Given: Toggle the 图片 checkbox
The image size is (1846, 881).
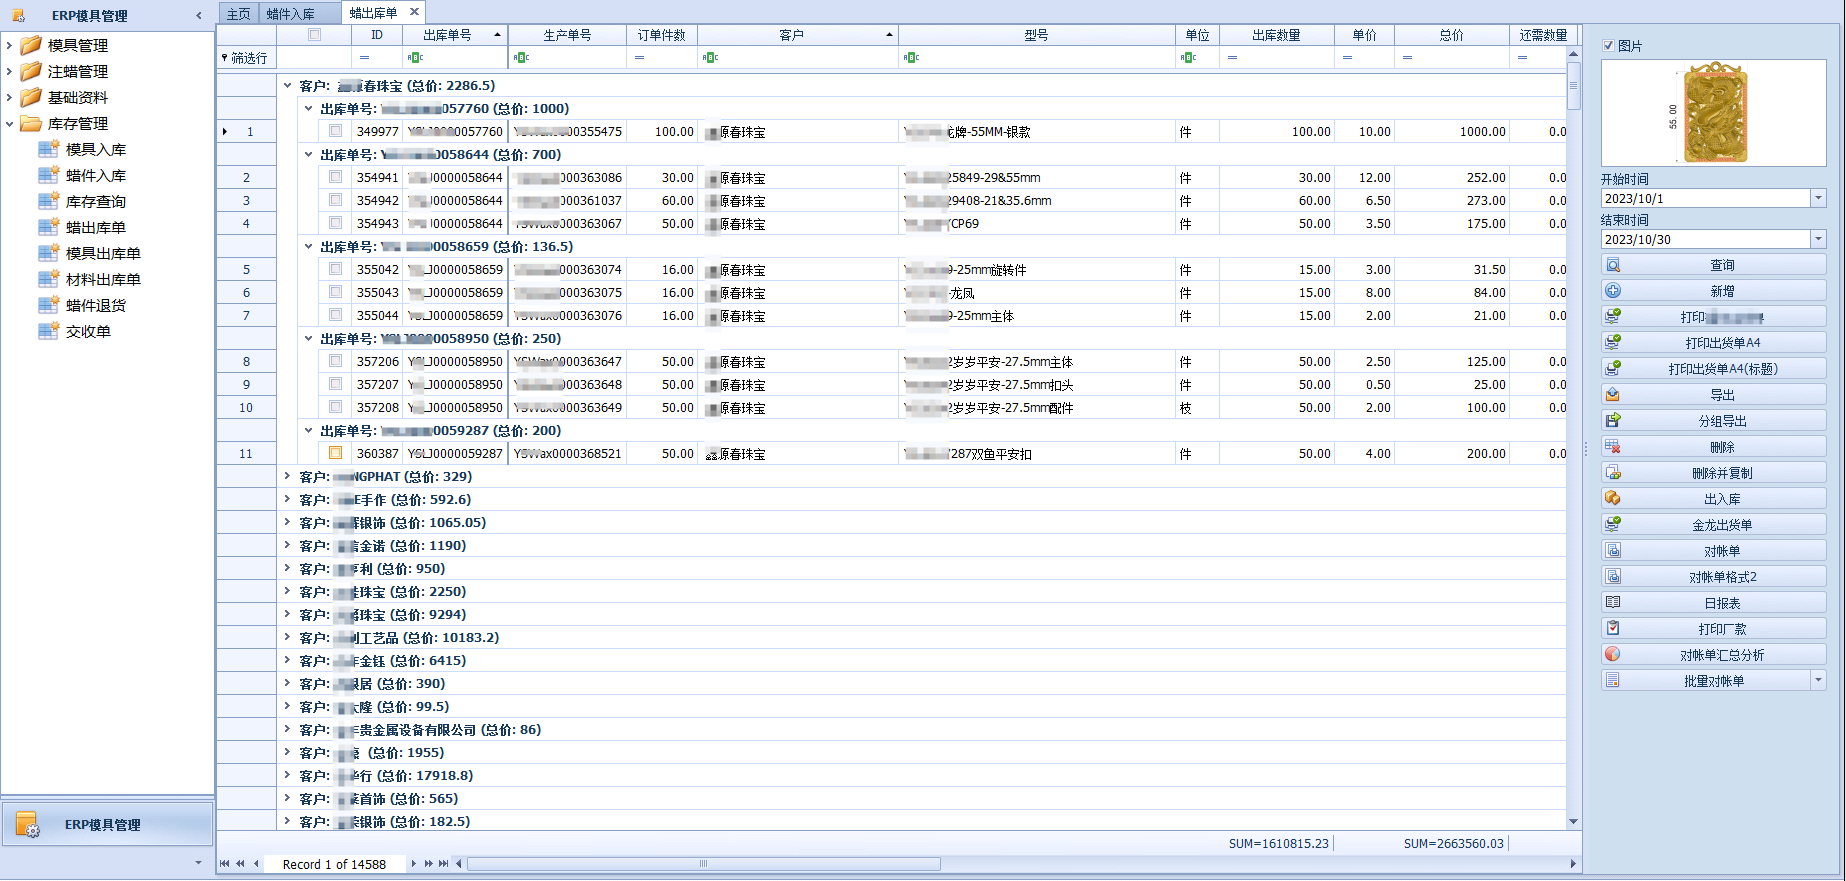Looking at the screenshot, I should [1608, 46].
